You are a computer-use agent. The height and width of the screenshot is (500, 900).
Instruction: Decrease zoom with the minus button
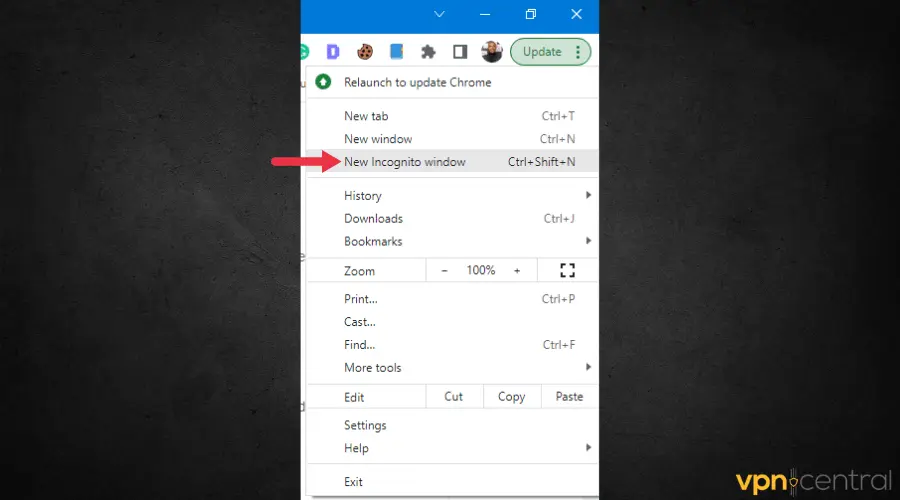(x=444, y=270)
